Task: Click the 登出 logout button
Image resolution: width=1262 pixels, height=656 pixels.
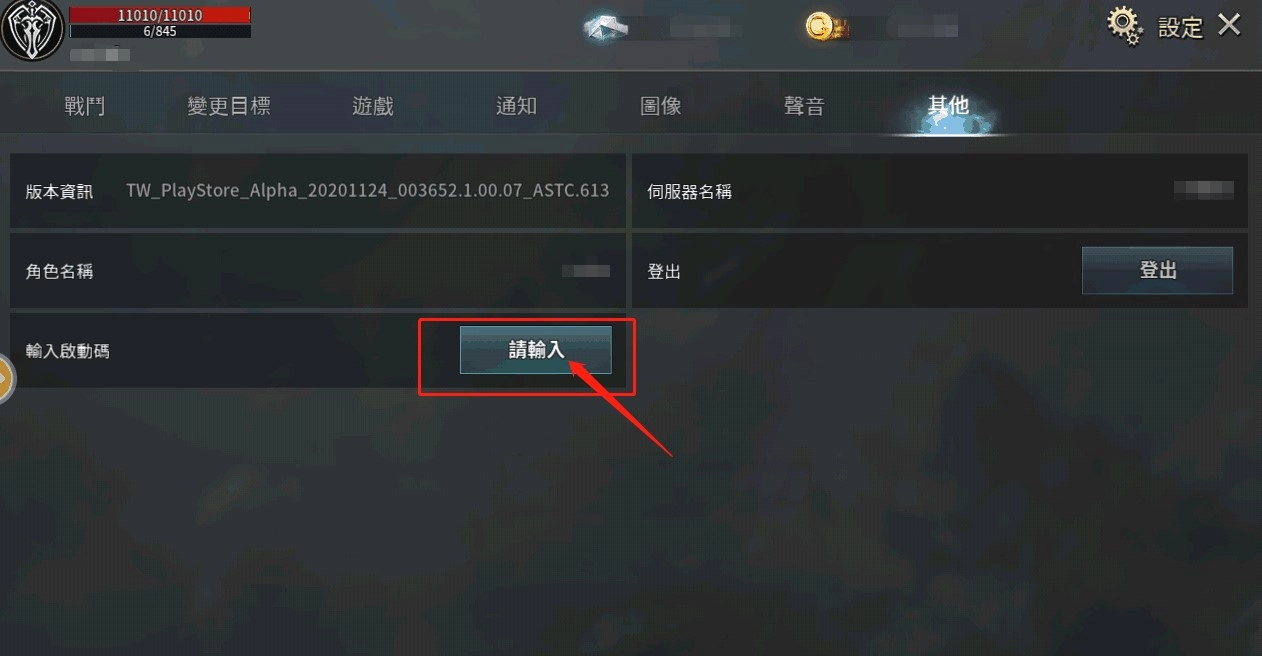Action: point(1157,271)
